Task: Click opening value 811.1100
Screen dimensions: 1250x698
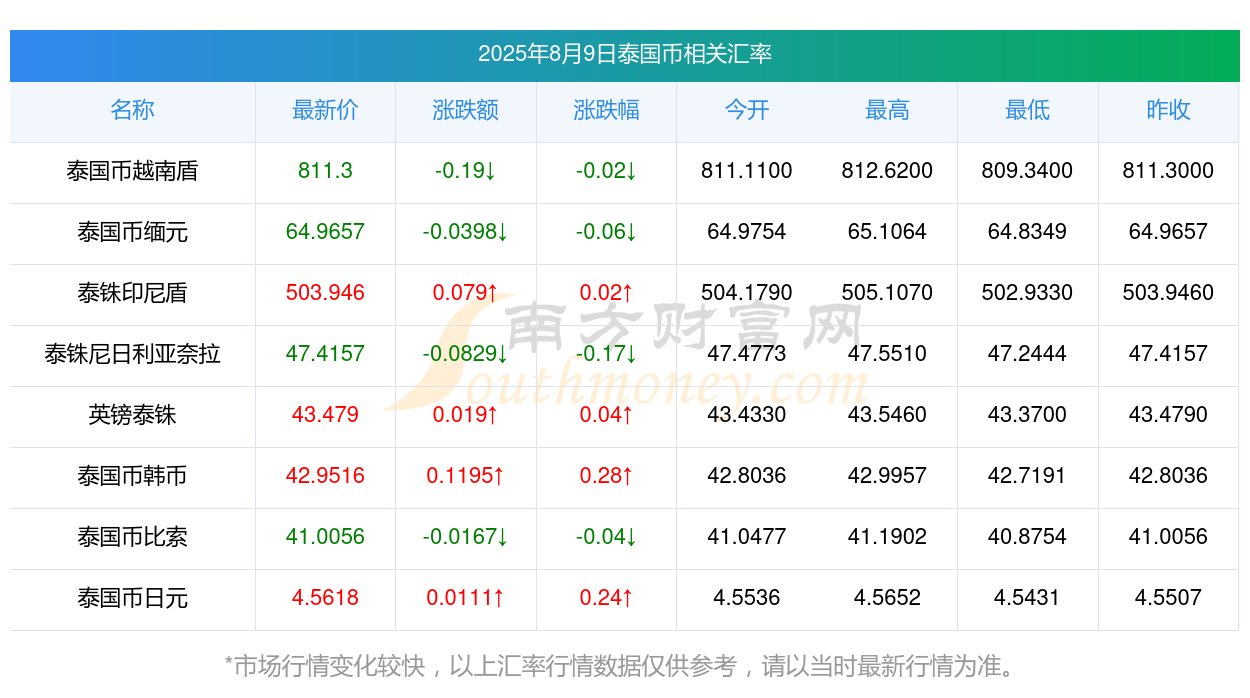Action: [747, 171]
